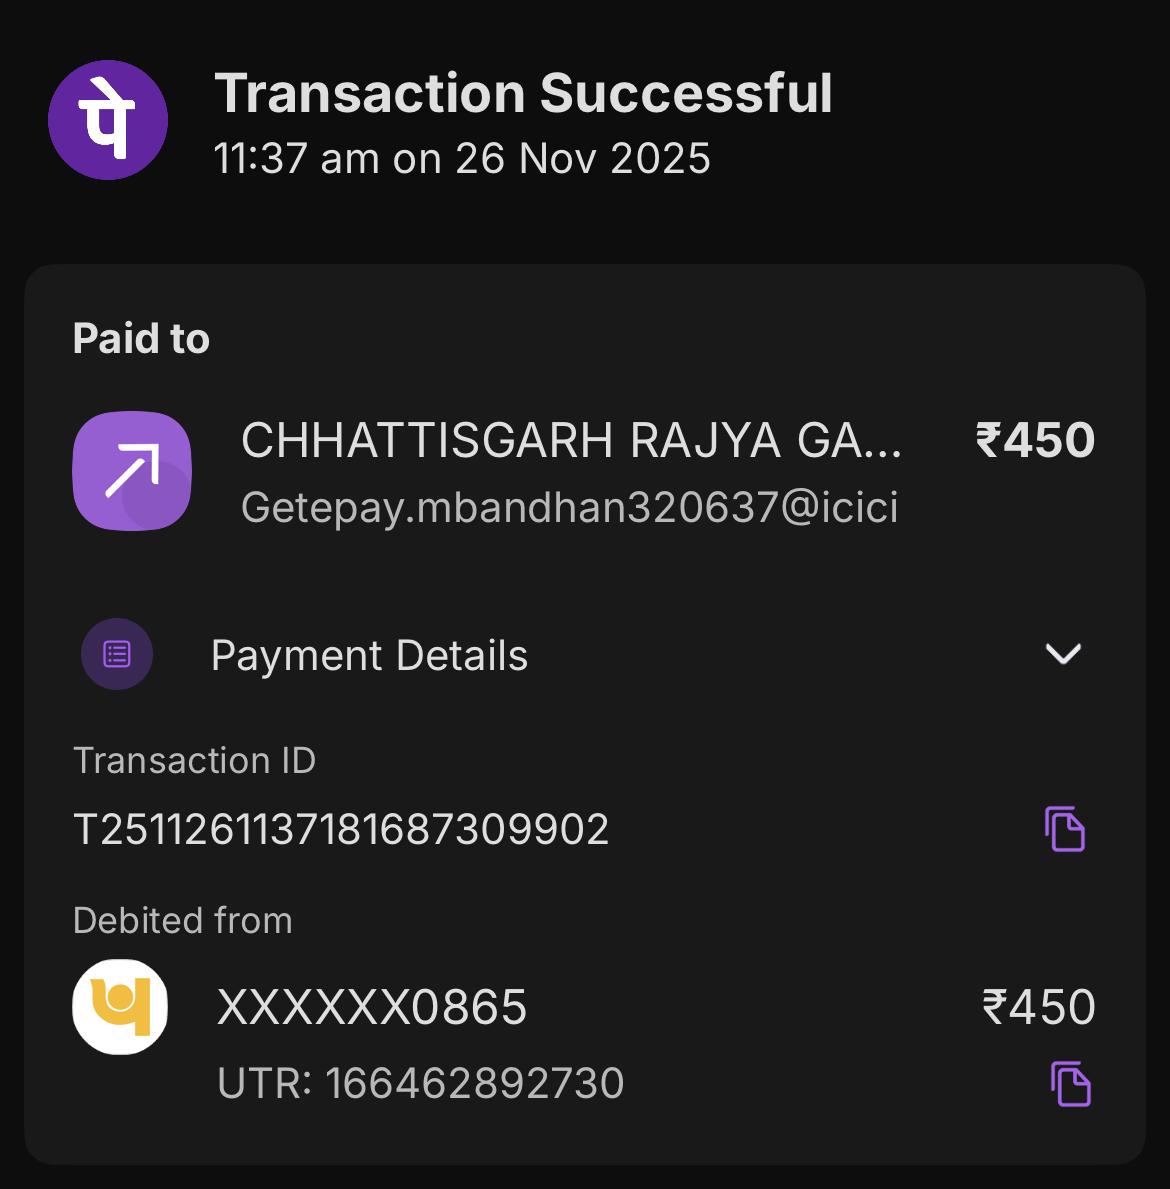Viewport: 1170px width, 1189px height.
Task: Select the Getepay.mbandhan320637@icici UPI ID
Action: 569,508
